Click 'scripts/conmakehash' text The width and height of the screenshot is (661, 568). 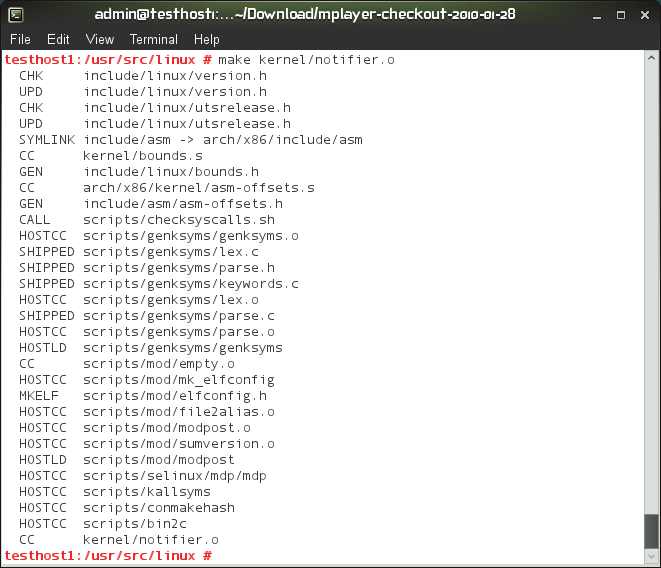(159, 508)
